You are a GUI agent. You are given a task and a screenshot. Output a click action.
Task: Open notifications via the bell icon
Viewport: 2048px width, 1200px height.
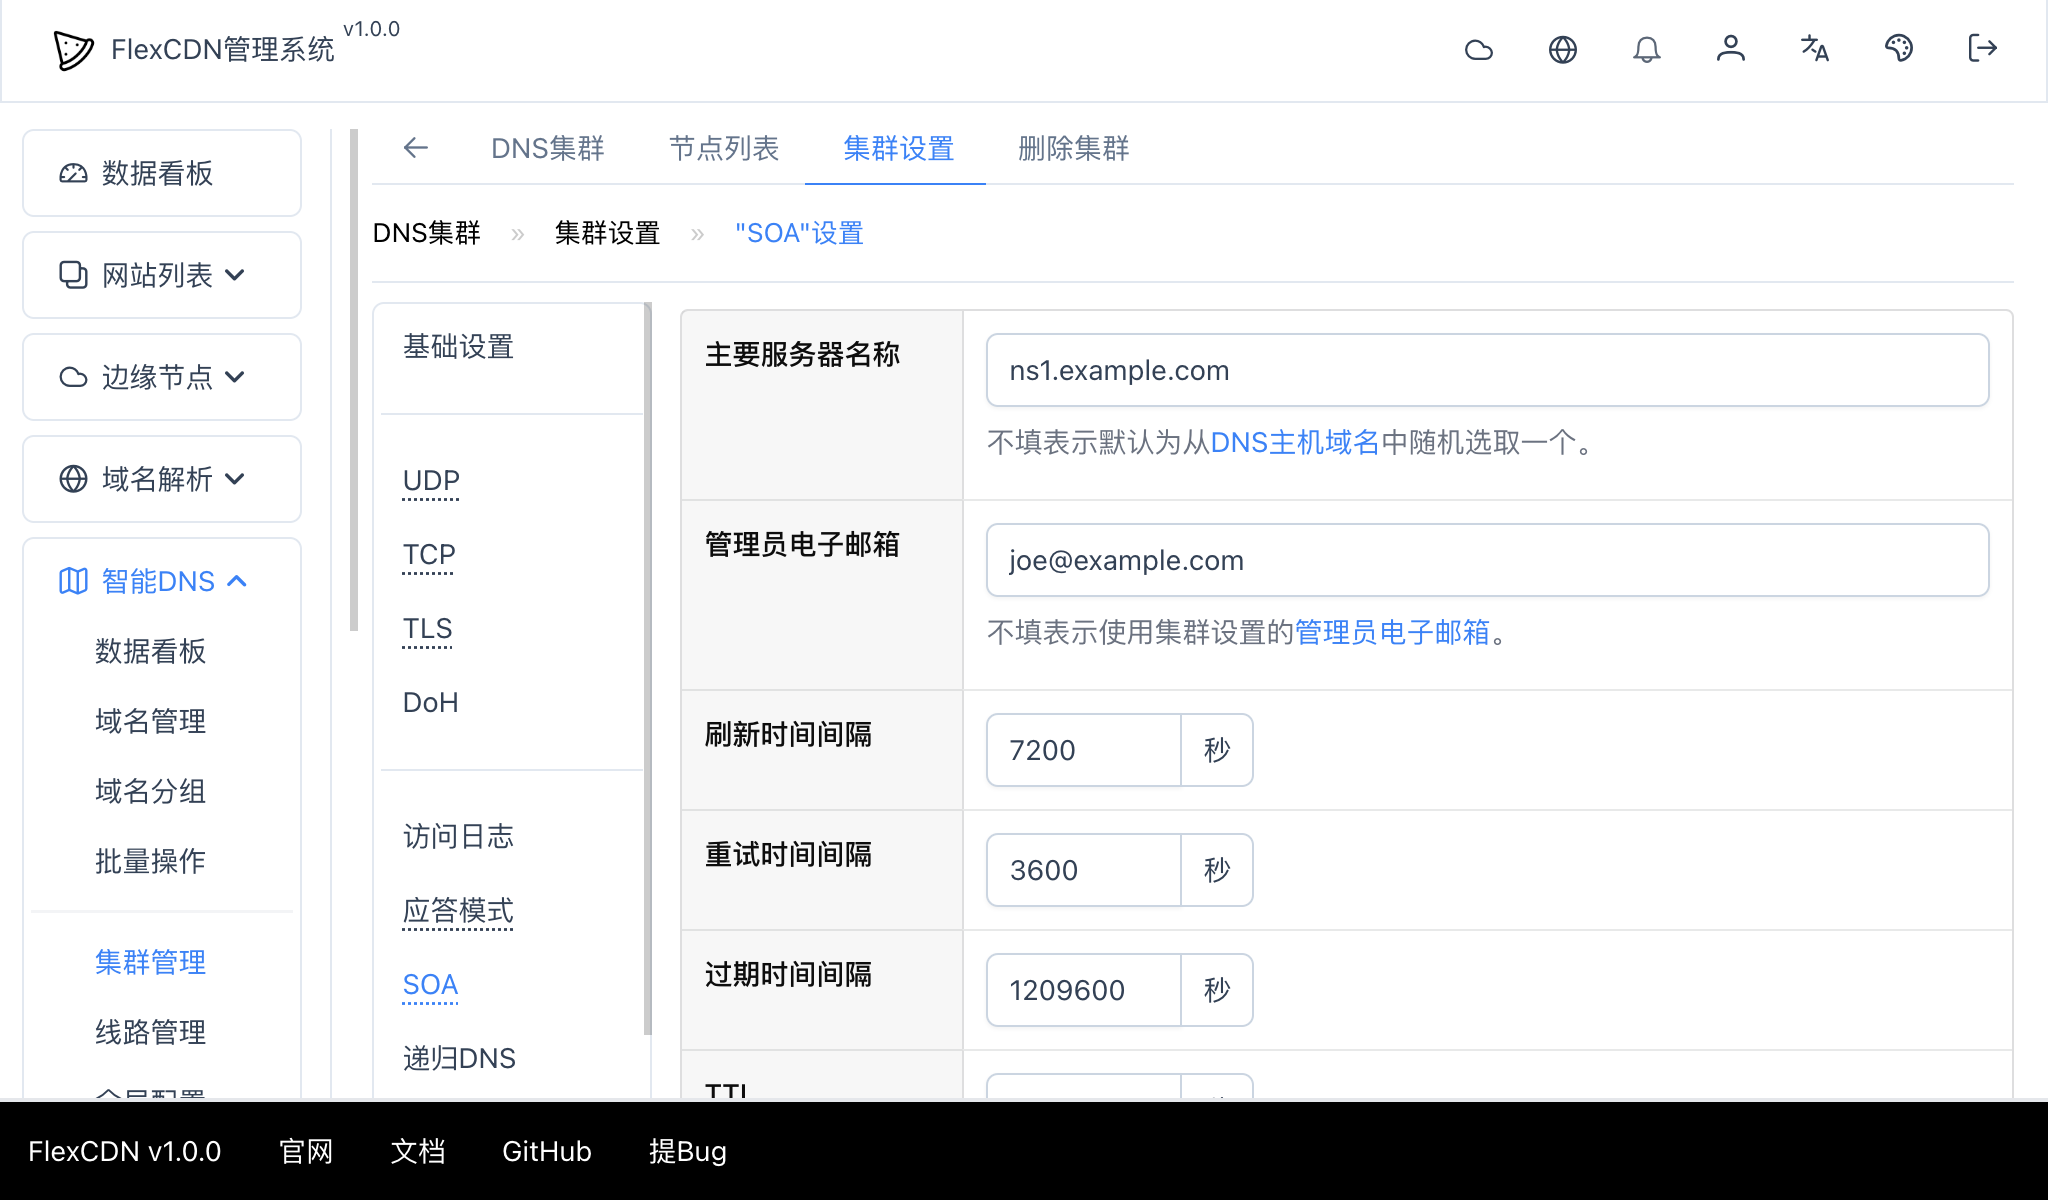pyautogui.click(x=1647, y=49)
